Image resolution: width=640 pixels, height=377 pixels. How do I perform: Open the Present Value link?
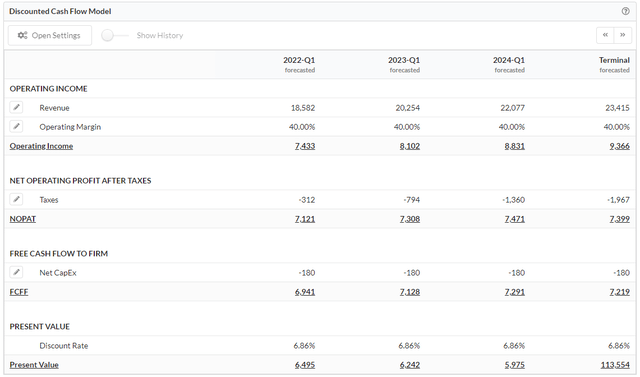click(x=34, y=365)
